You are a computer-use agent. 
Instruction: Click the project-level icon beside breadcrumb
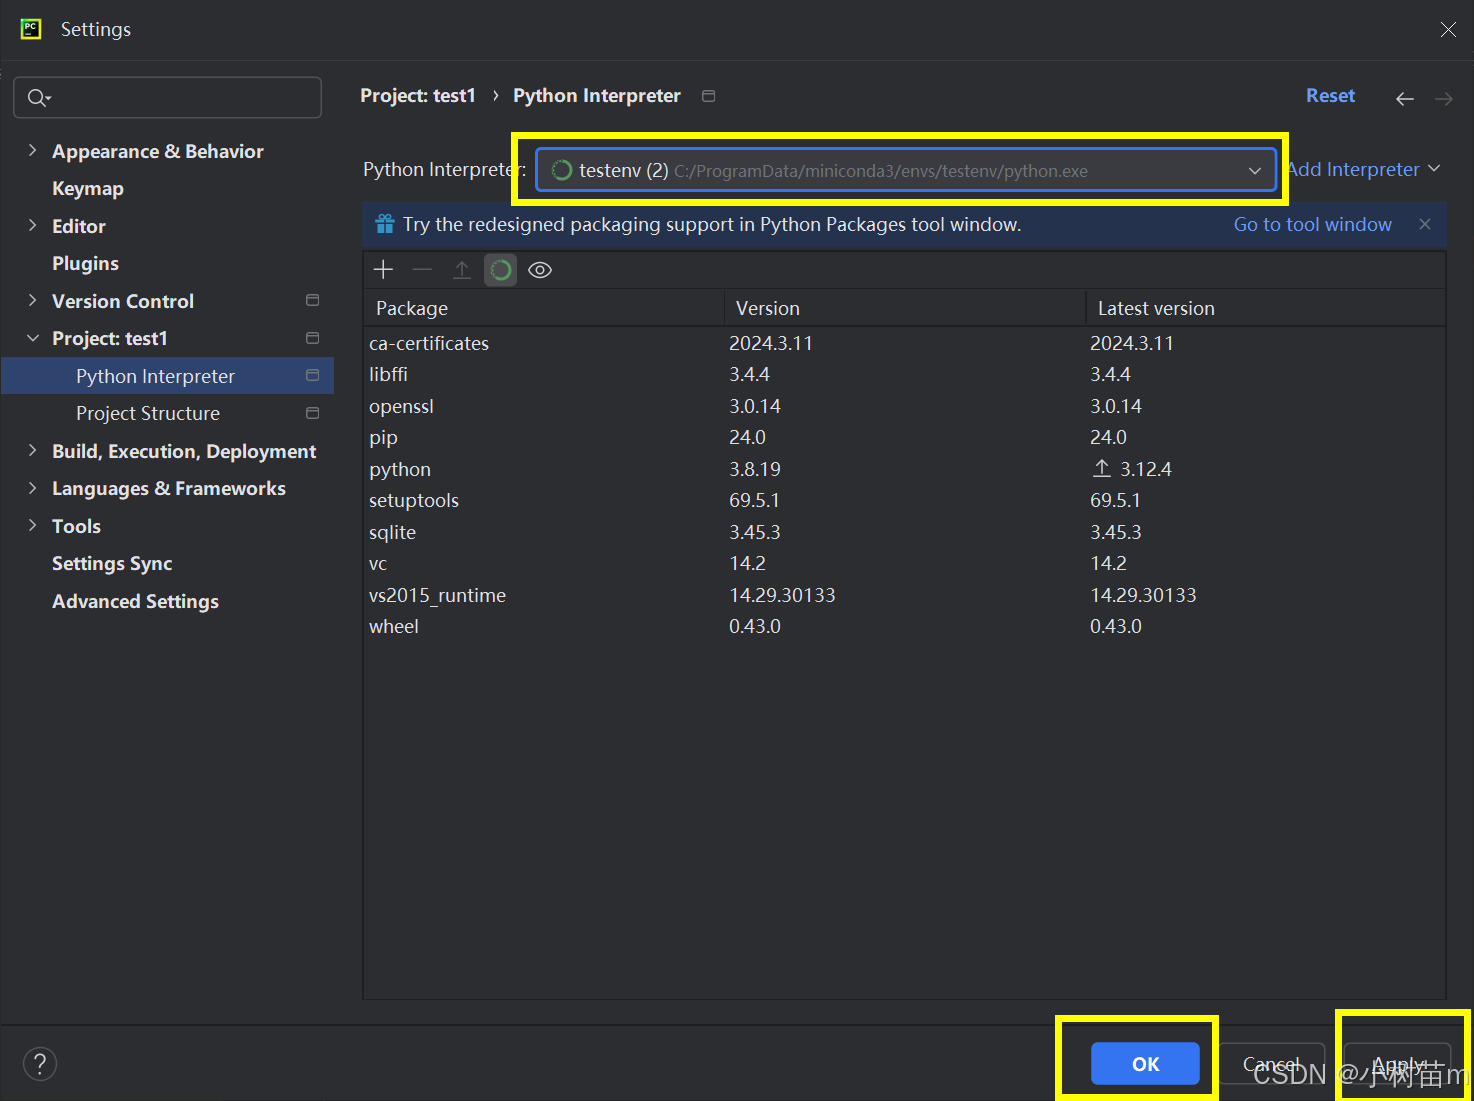[708, 96]
